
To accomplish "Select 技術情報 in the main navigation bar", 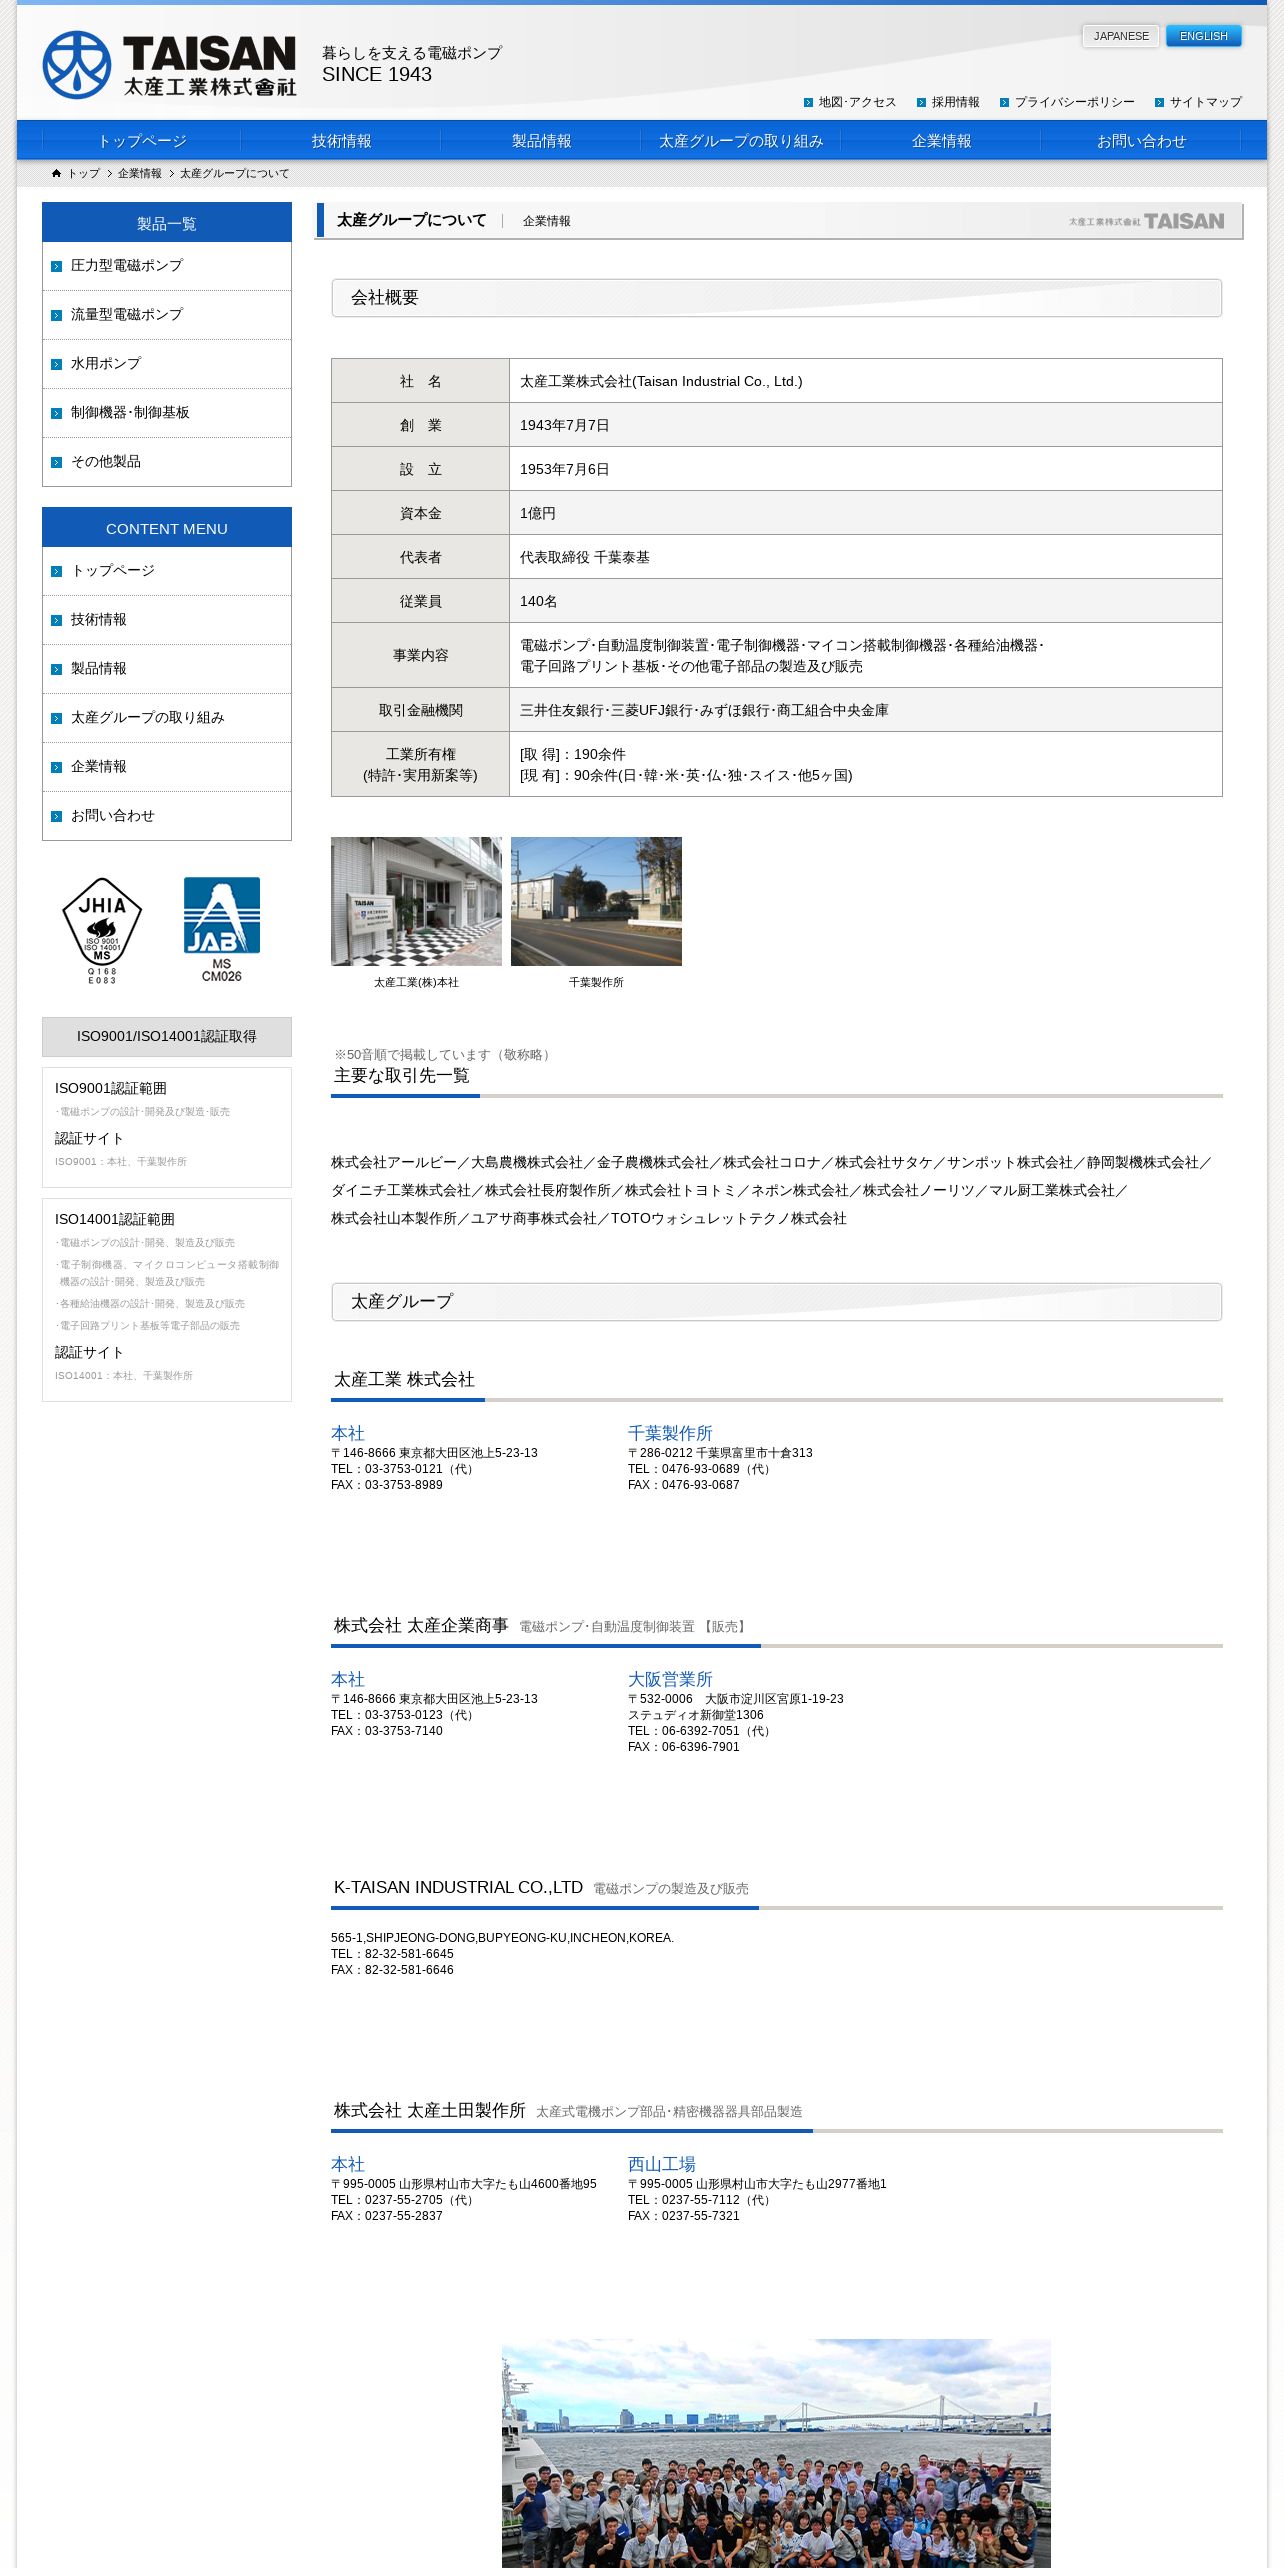I will (341, 141).
